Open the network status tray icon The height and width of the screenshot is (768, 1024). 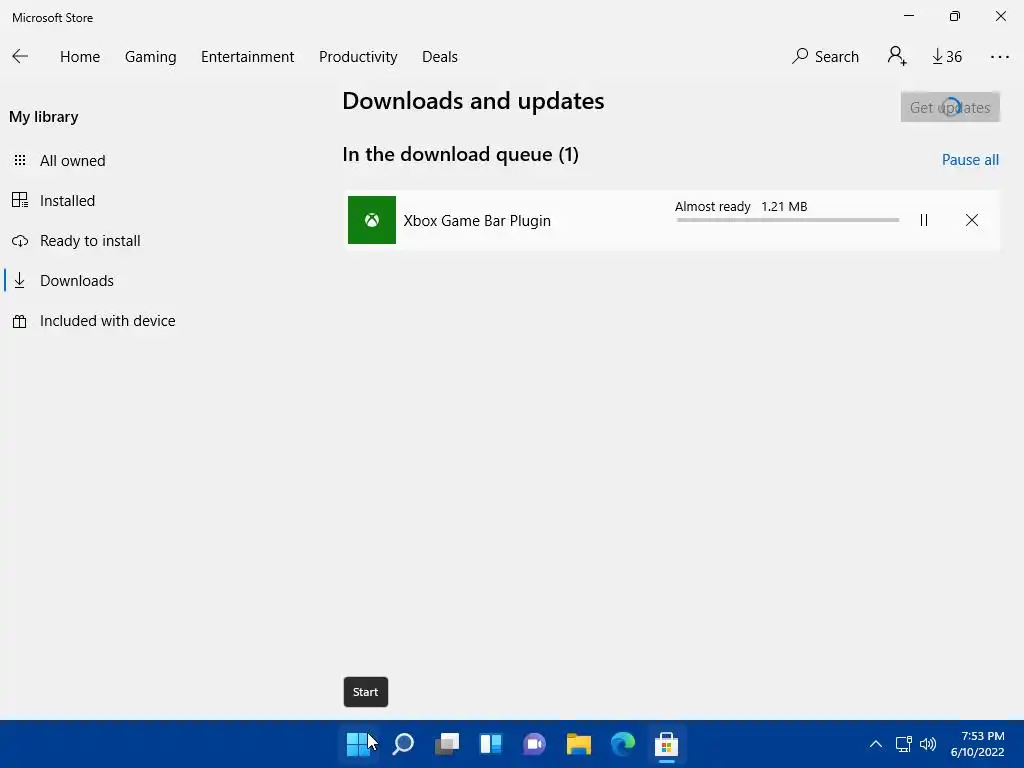903,744
